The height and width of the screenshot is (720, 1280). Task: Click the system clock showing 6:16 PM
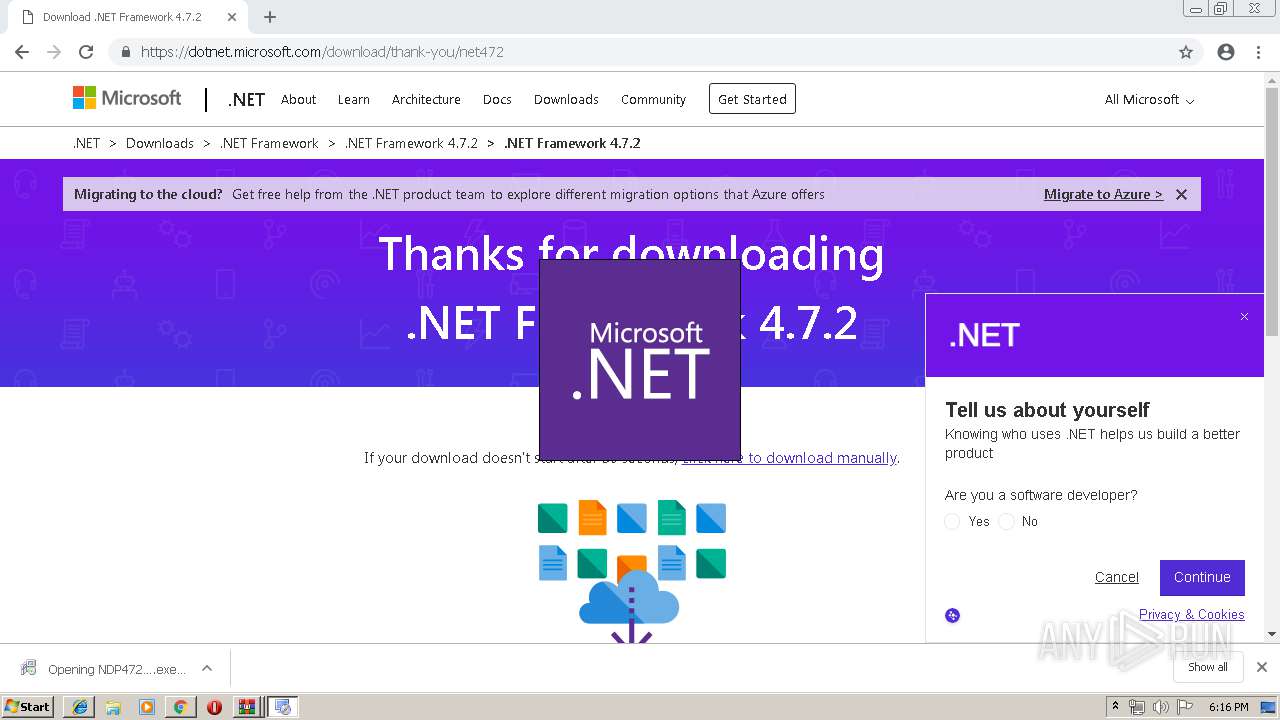tap(1228, 707)
